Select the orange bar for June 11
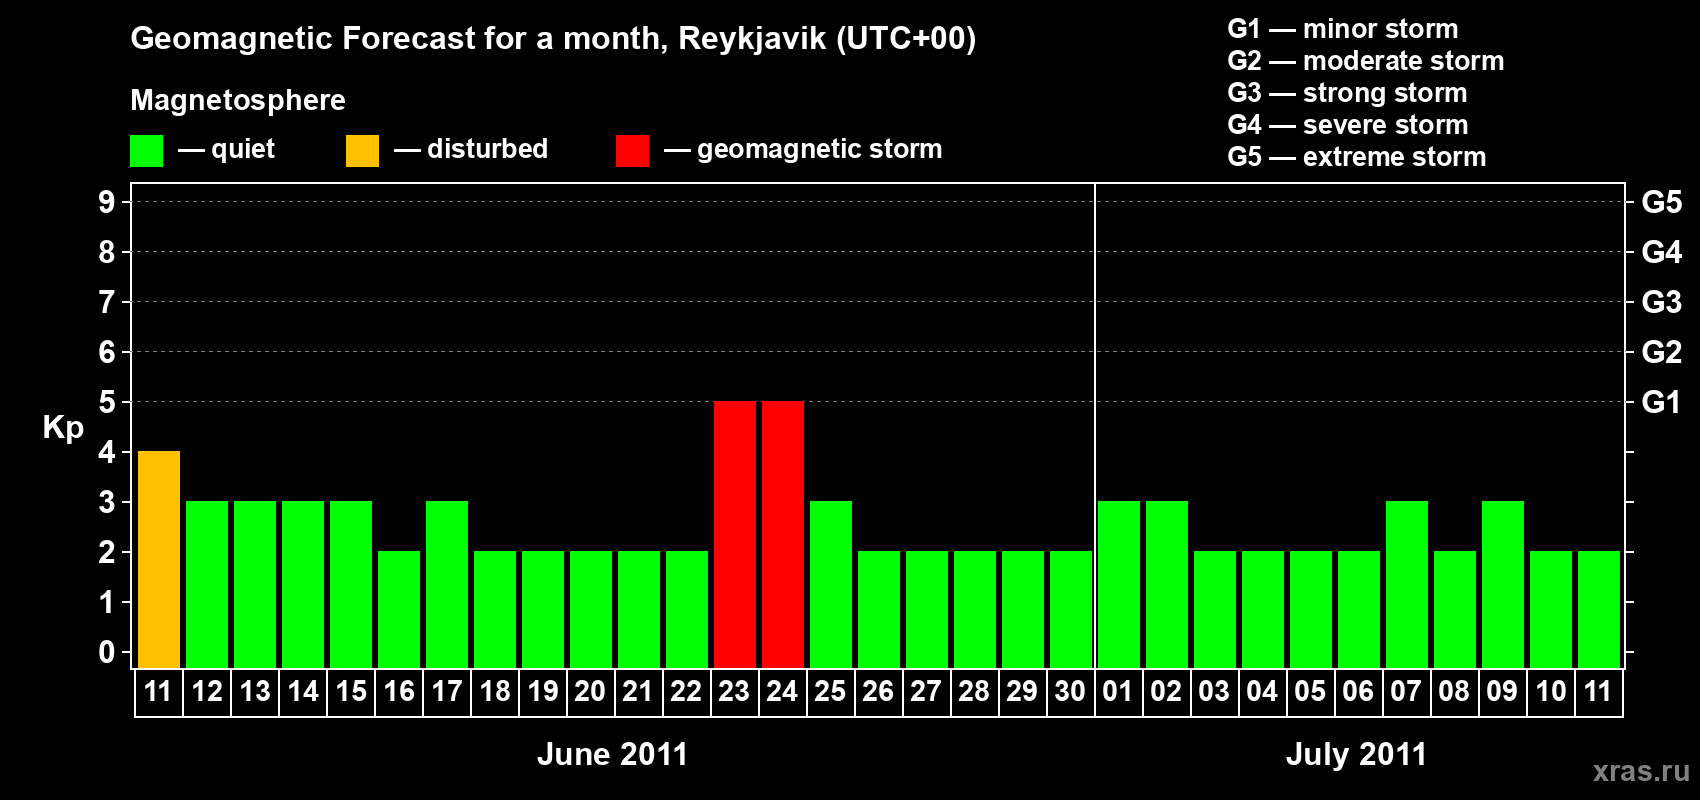The width and height of the screenshot is (1700, 800). click(x=159, y=560)
